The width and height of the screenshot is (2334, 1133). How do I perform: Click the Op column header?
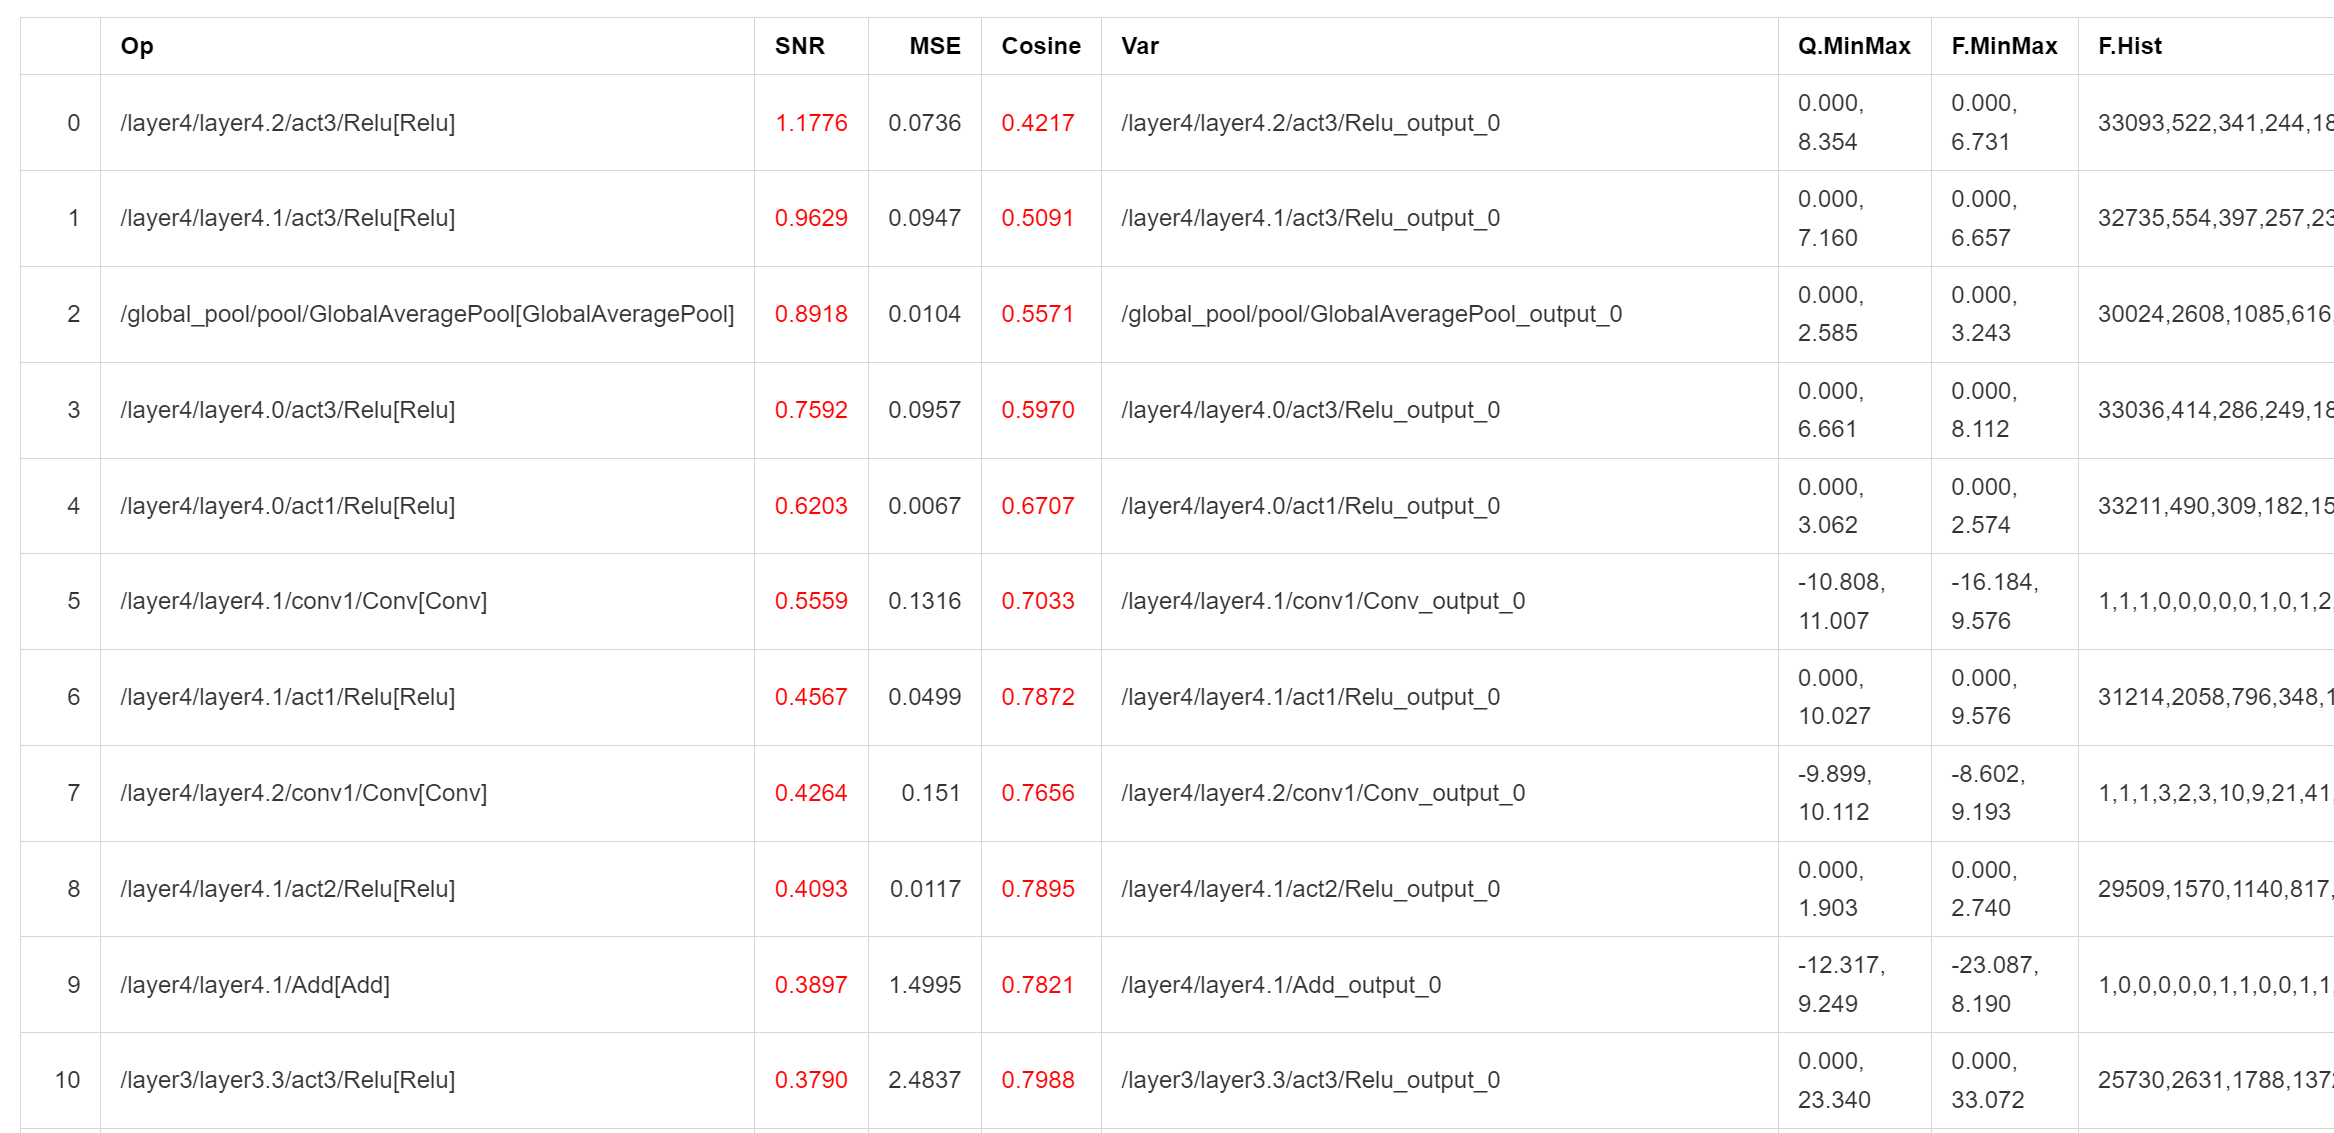click(137, 46)
